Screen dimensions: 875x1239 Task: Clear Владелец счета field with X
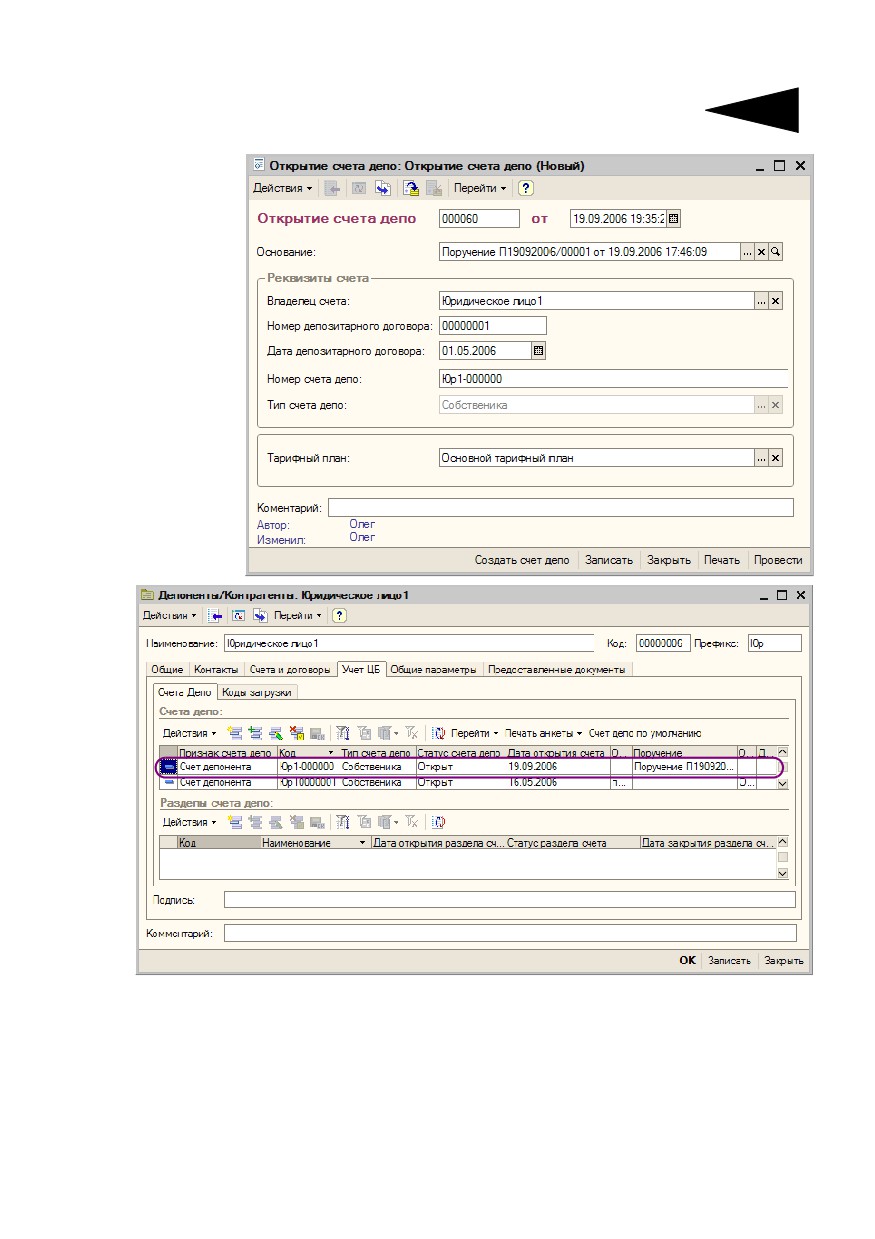775,301
